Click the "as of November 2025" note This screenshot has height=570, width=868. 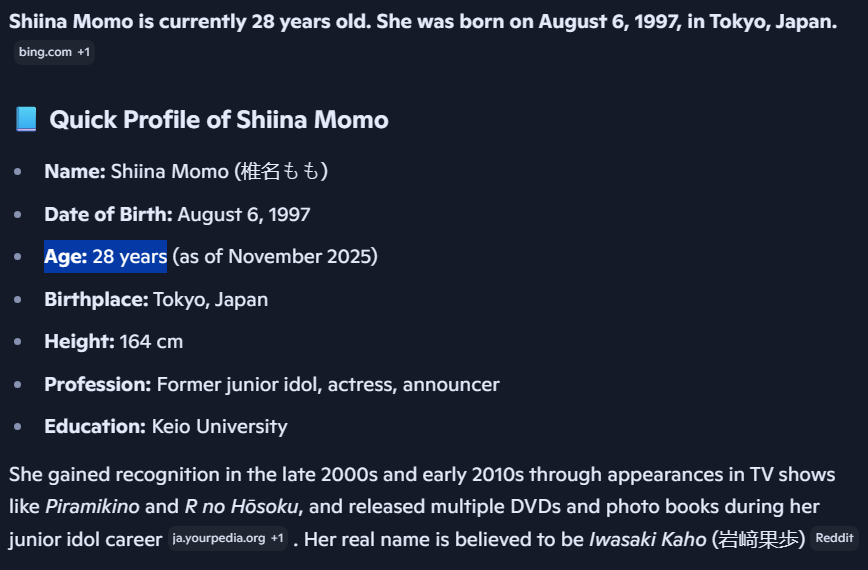point(275,257)
